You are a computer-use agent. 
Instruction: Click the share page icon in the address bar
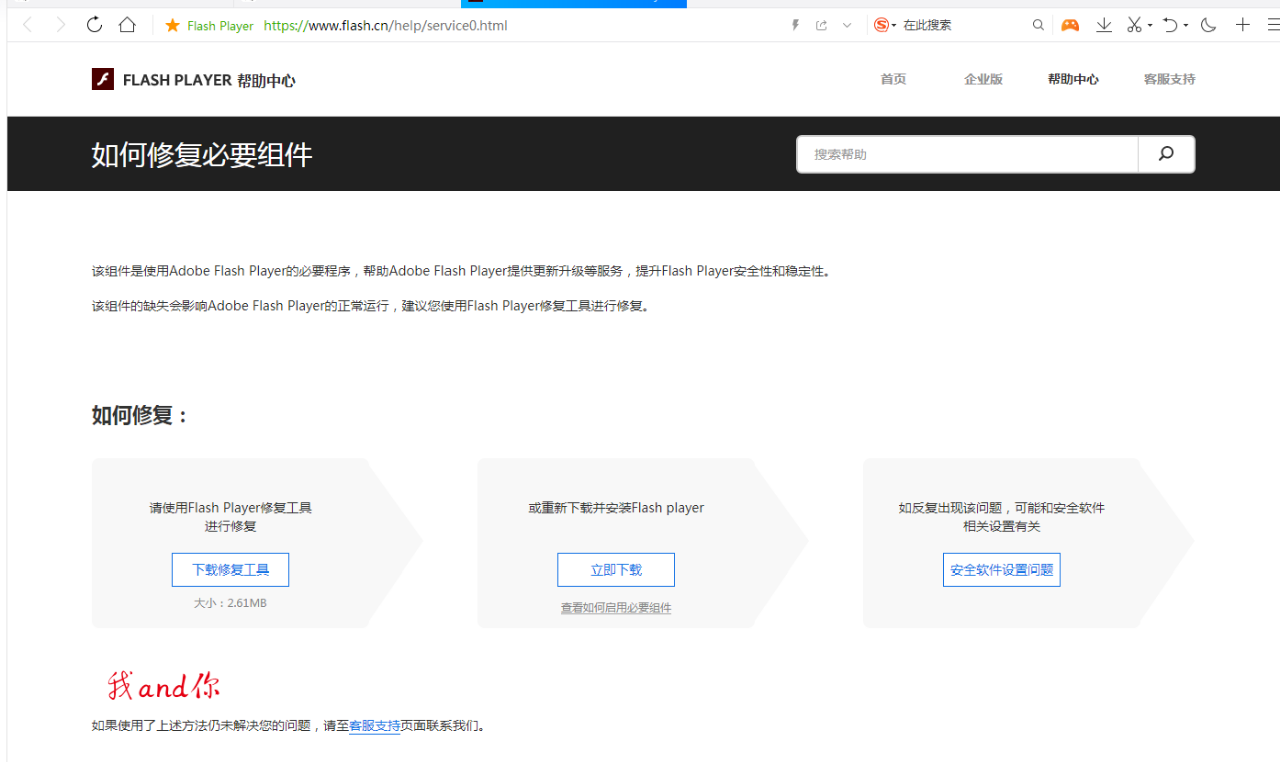click(x=822, y=25)
